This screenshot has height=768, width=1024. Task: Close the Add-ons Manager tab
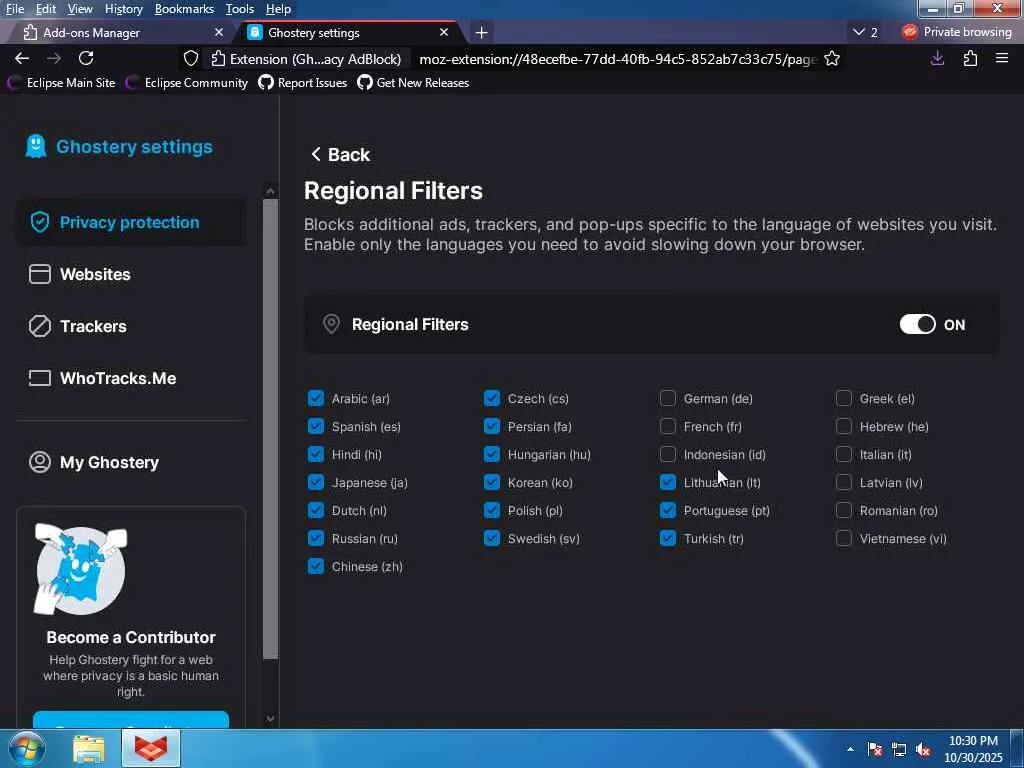(x=219, y=32)
